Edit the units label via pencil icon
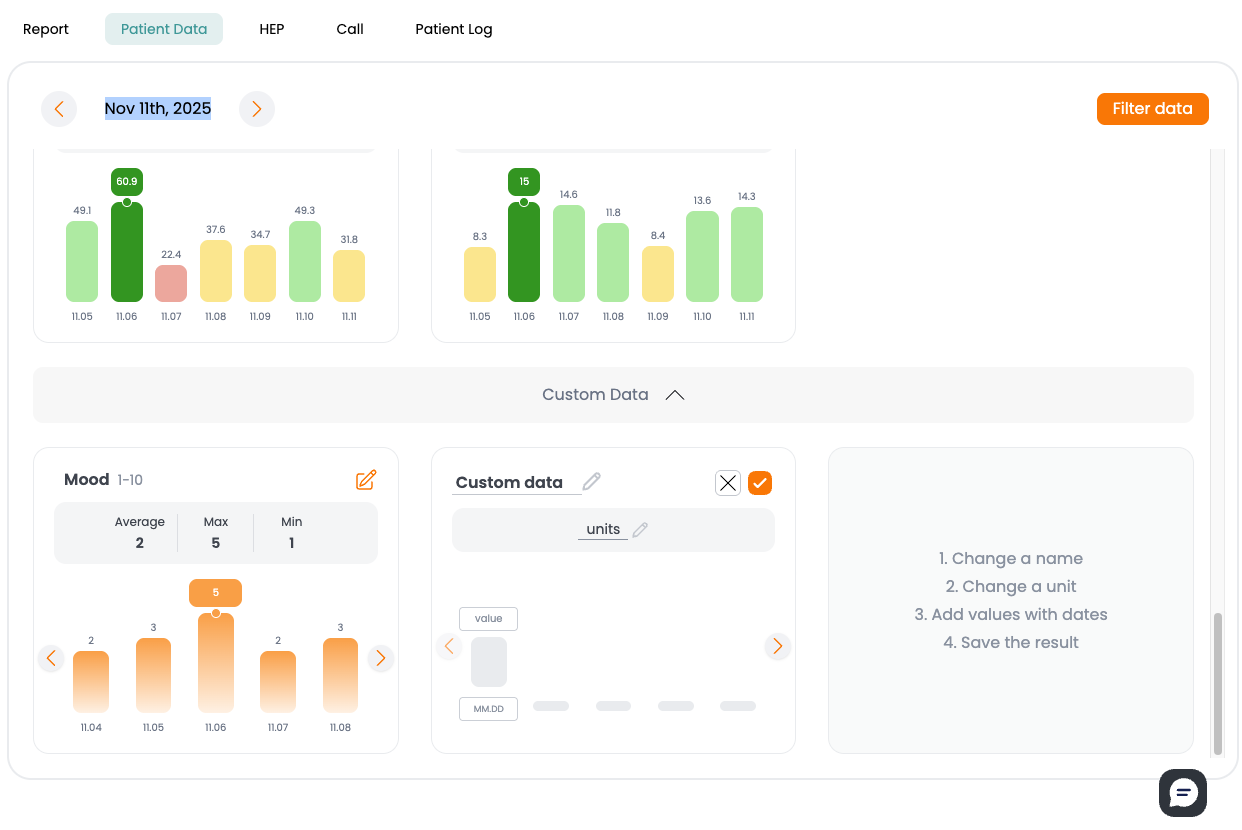The height and width of the screenshot is (830, 1242). point(639,529)
